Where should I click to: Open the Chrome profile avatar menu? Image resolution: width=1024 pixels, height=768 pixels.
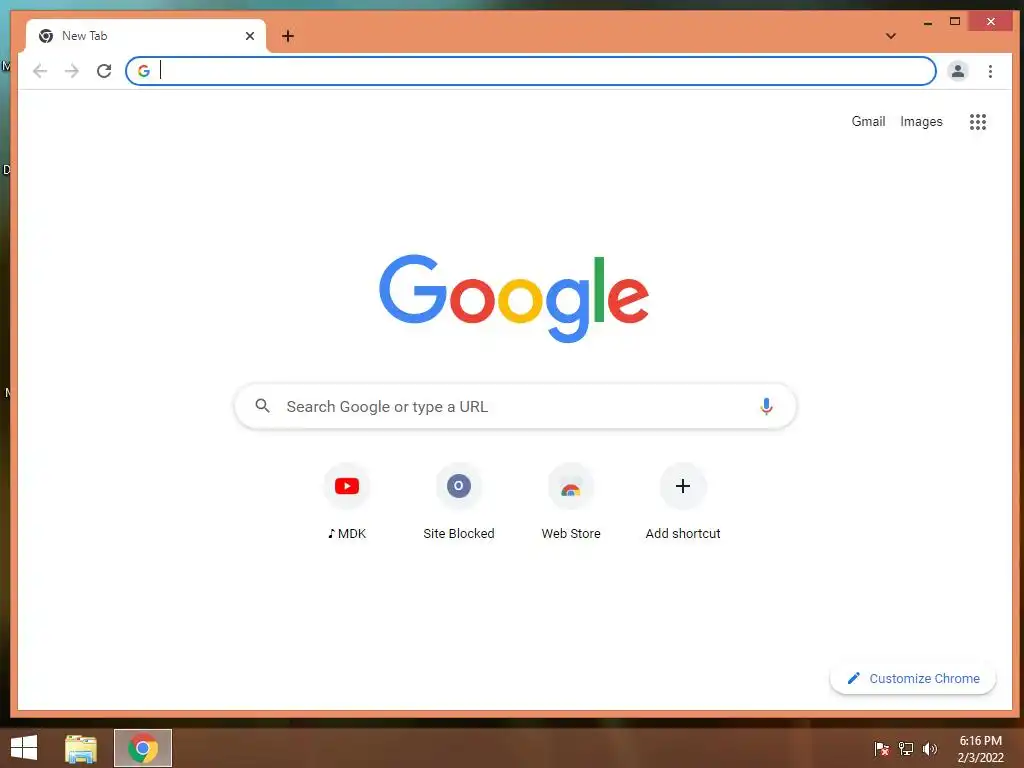point(957,71)
